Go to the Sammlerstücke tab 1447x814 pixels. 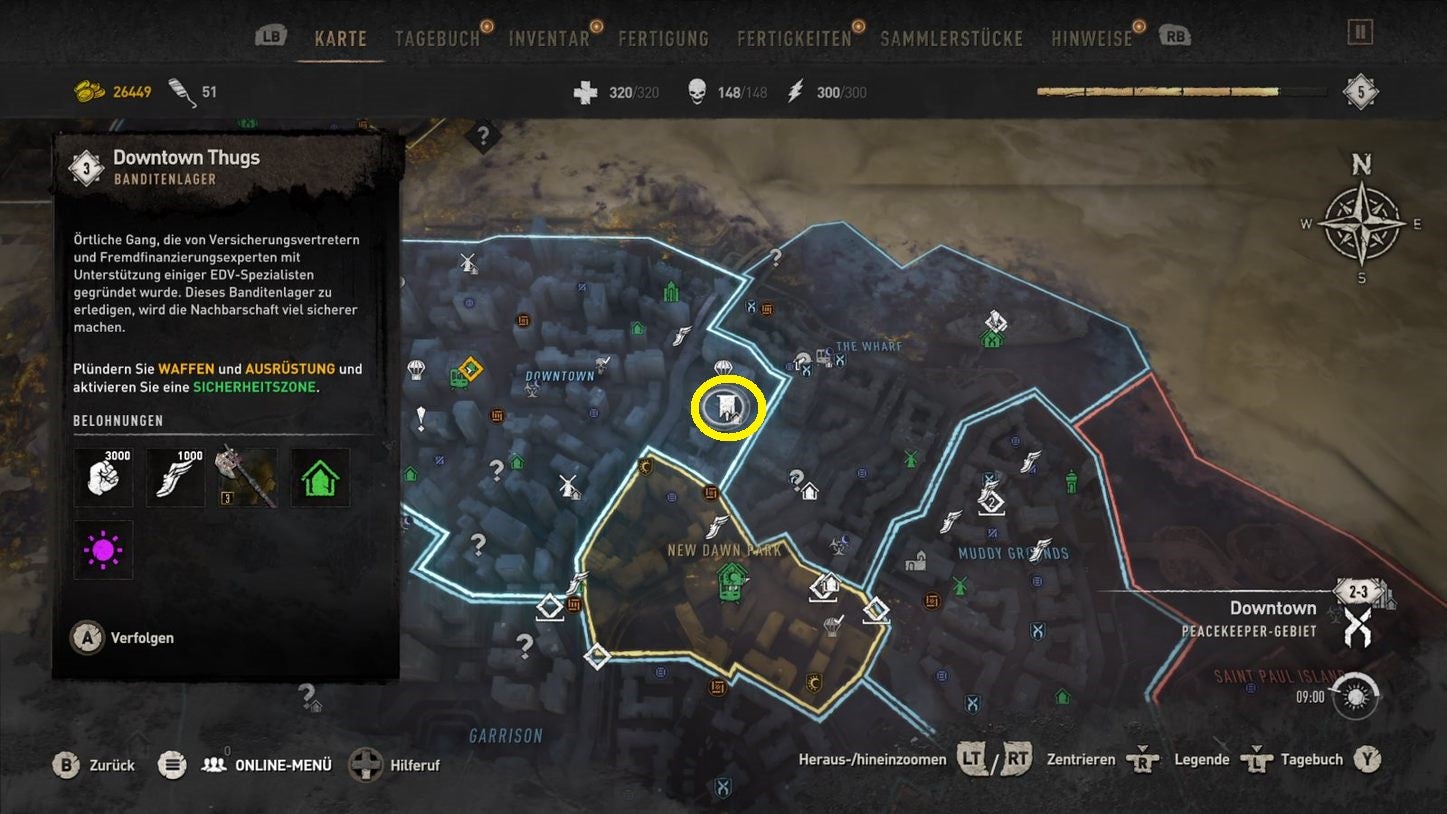tap(951, 39)
